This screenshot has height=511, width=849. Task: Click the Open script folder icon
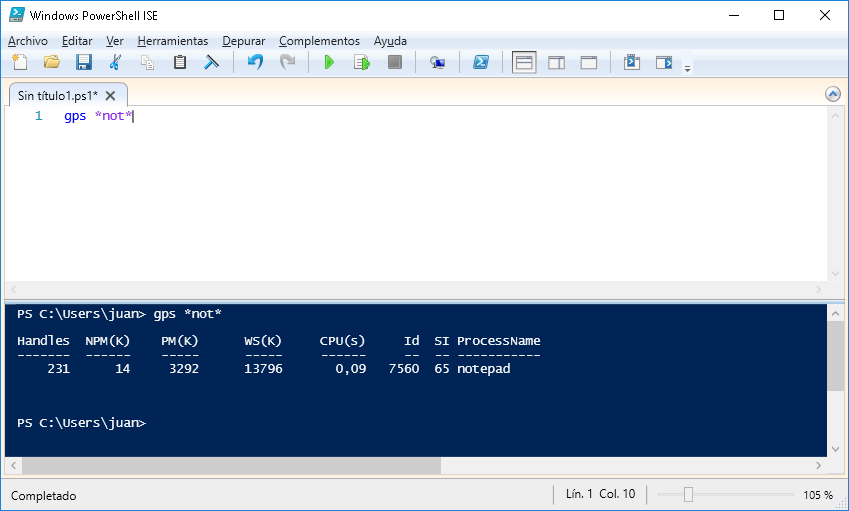[x=51, y=62]
